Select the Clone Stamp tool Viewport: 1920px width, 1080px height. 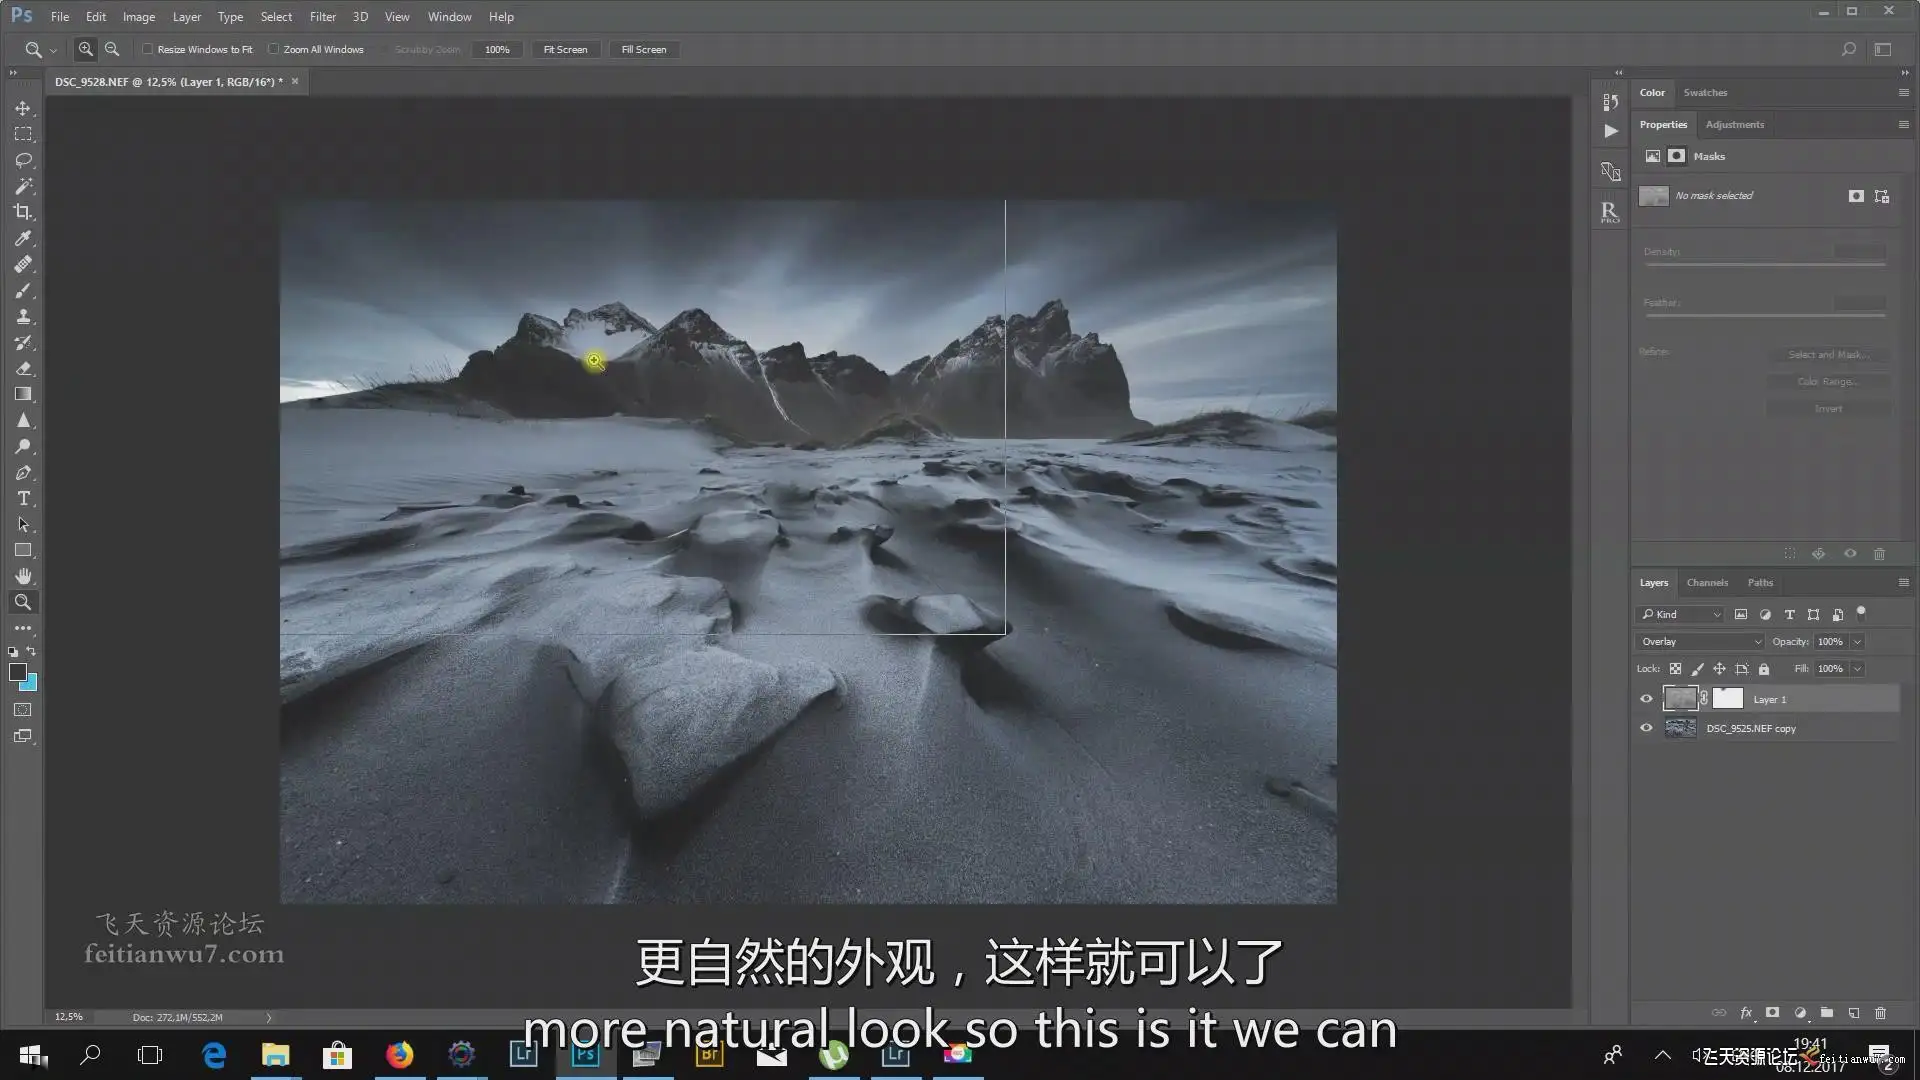(x=23, y=316)
